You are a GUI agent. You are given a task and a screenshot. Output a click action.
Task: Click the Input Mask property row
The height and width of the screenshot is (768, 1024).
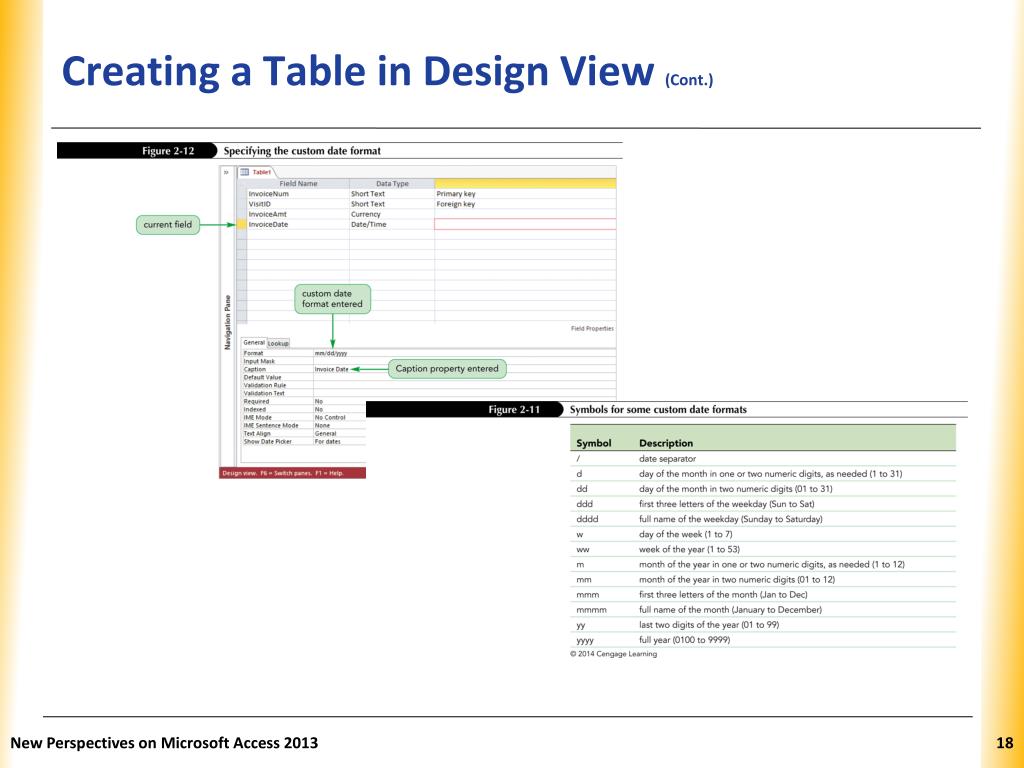click(428, 361)
